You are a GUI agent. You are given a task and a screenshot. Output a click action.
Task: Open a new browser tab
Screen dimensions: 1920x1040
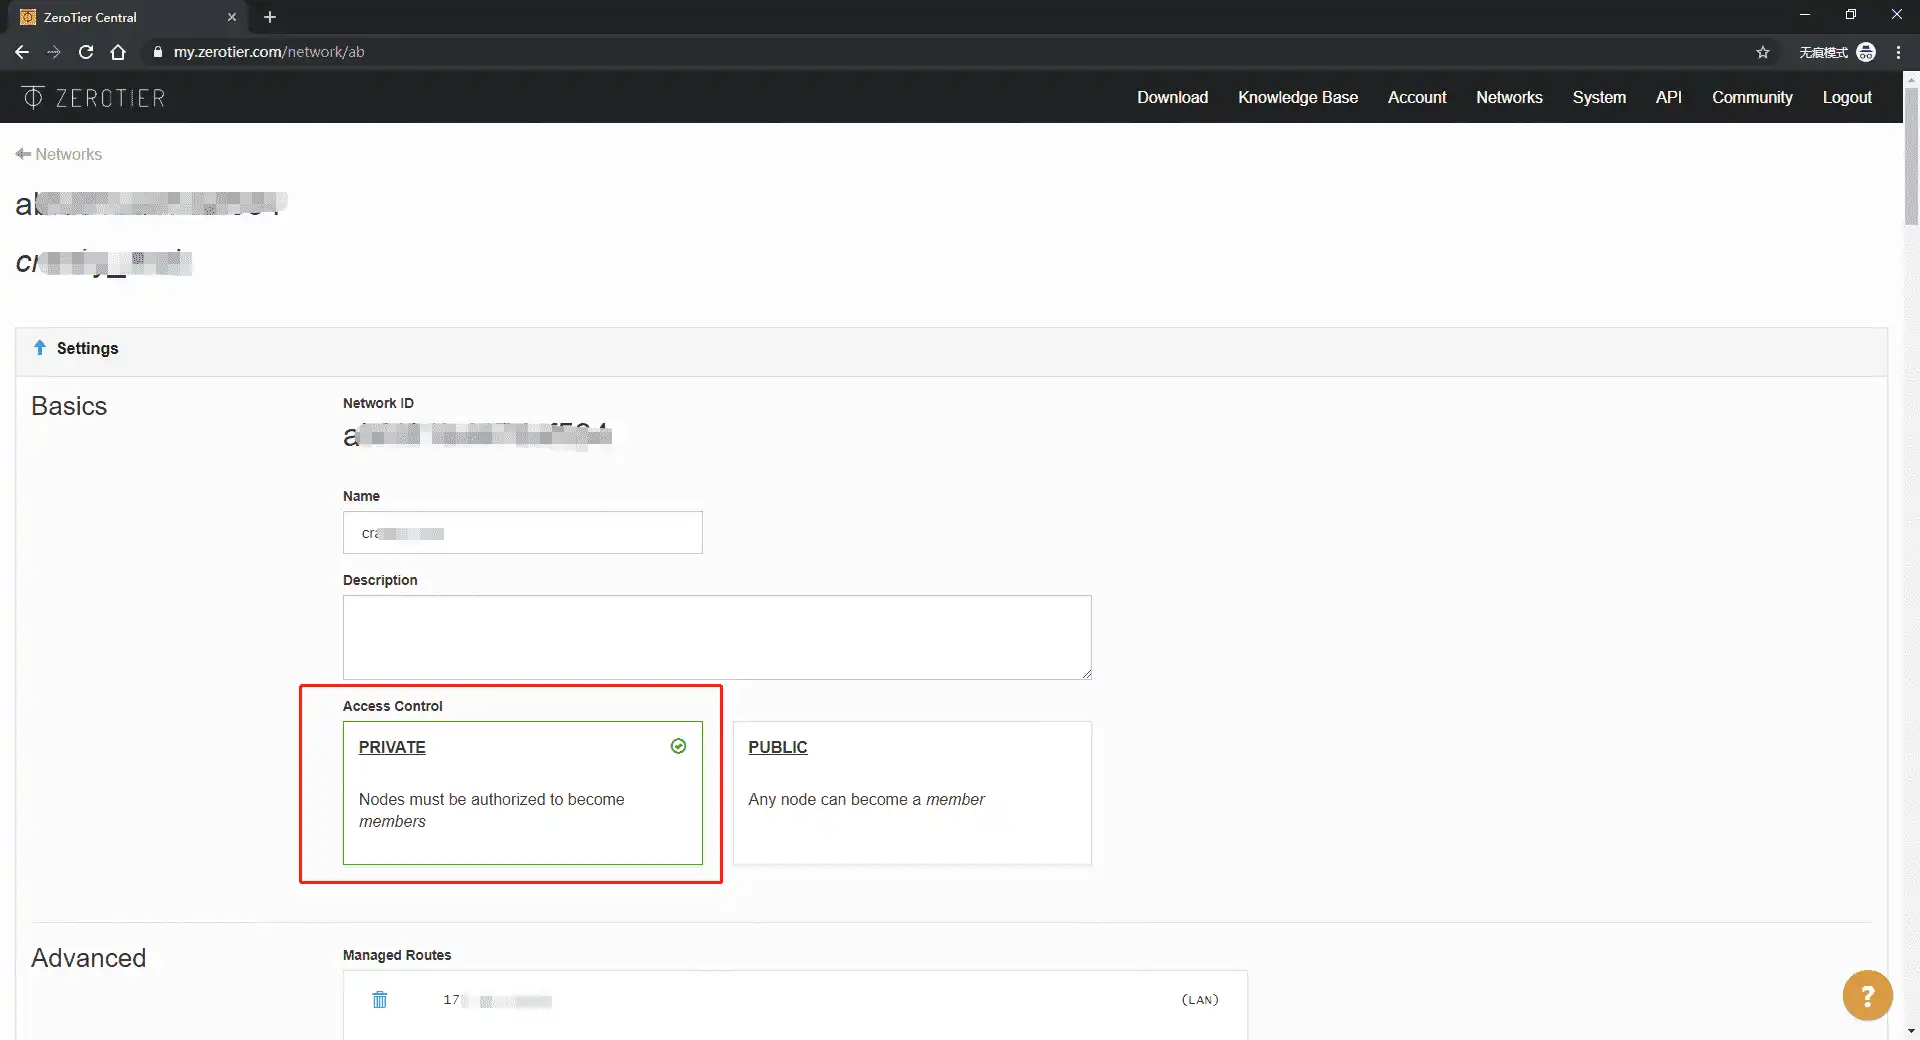[x=270, y=17]
